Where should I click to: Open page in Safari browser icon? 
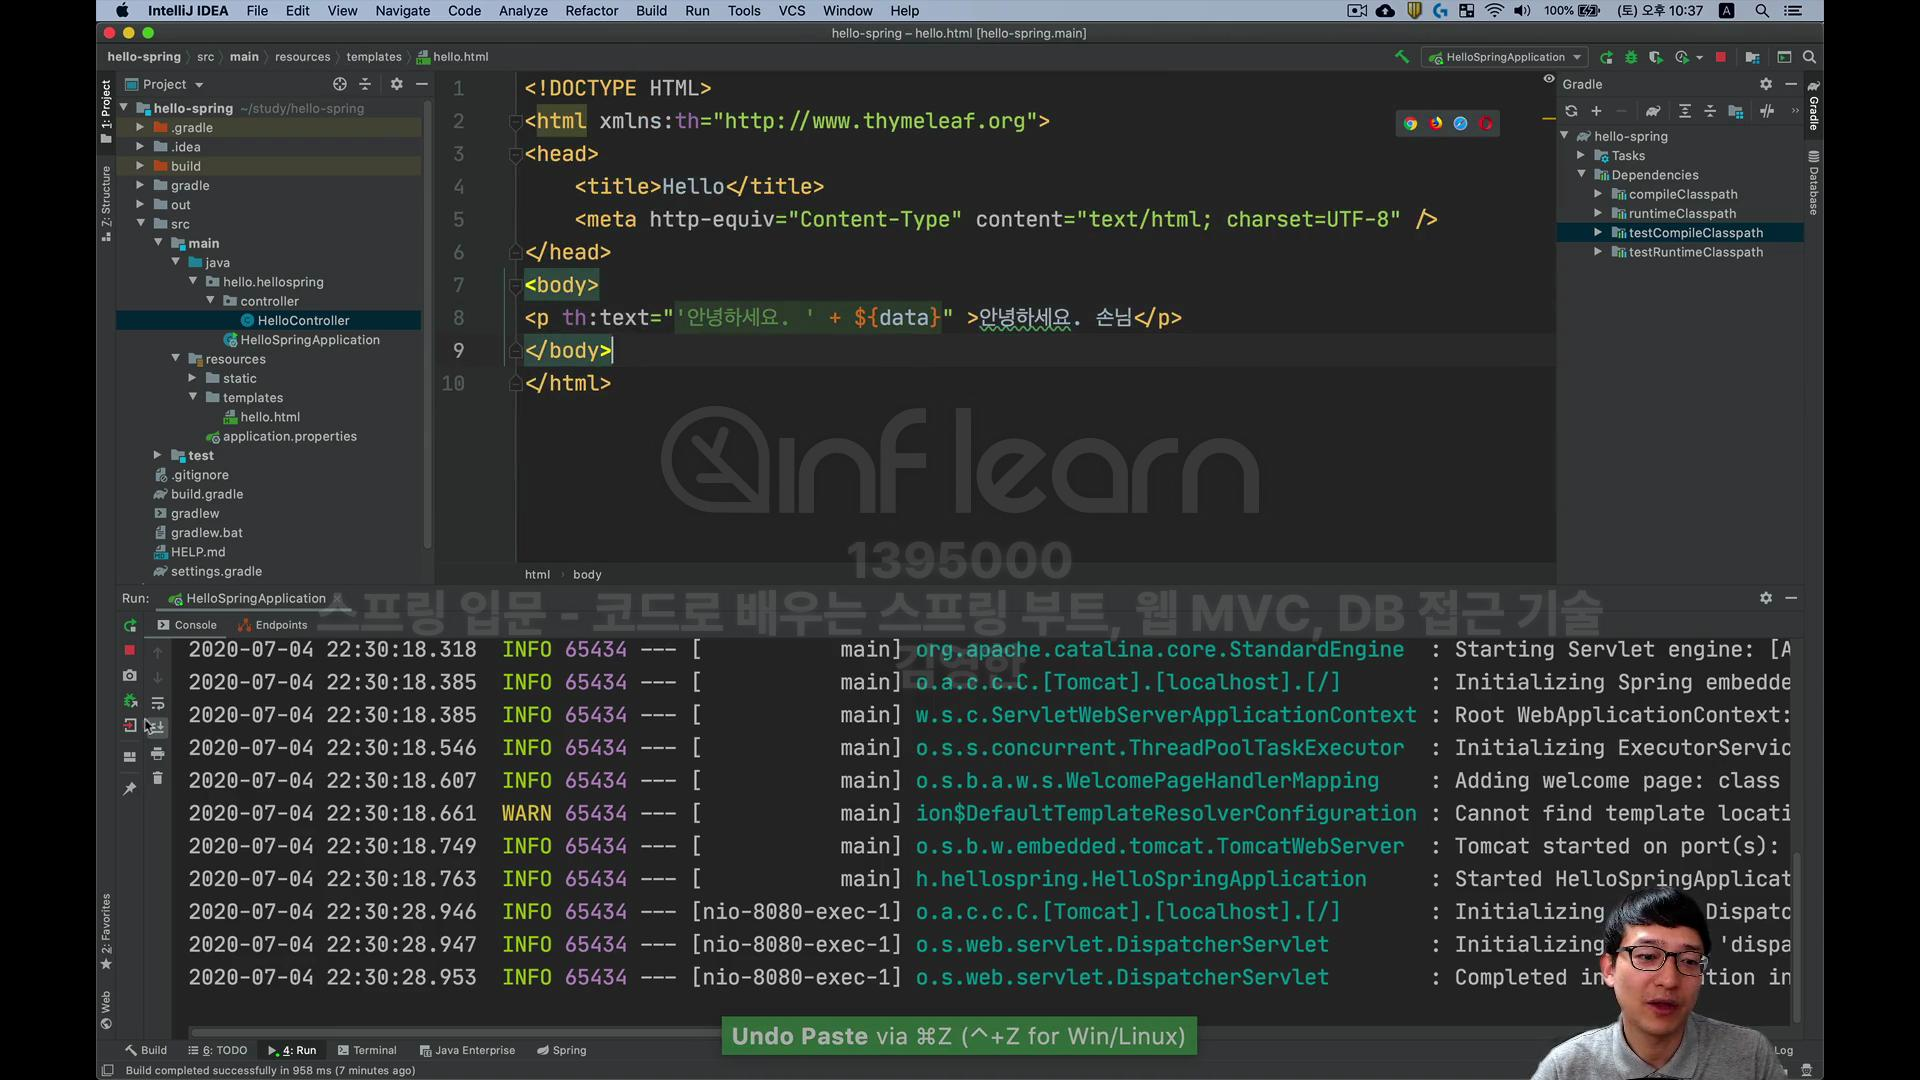click(x=1461, y=123)
